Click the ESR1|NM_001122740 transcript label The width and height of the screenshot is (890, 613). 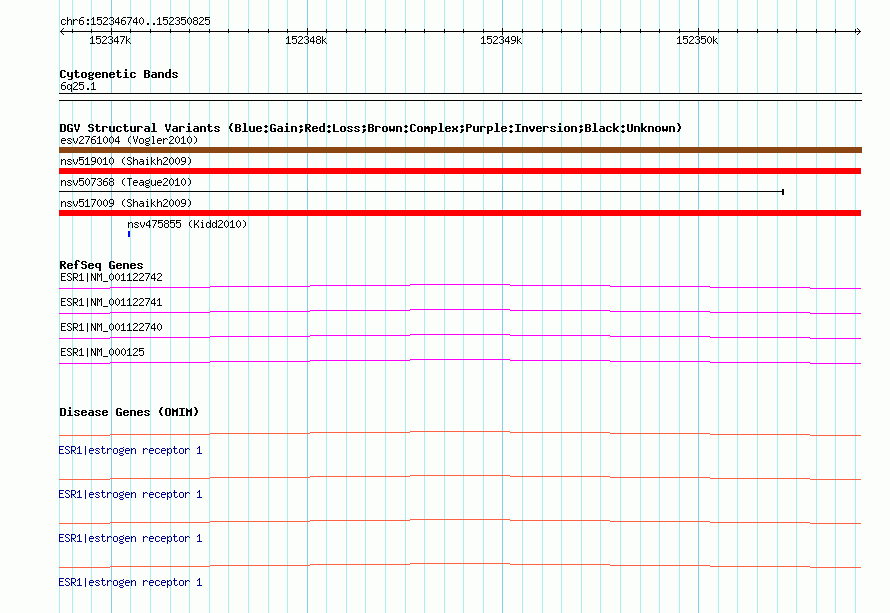coord(111,328)
